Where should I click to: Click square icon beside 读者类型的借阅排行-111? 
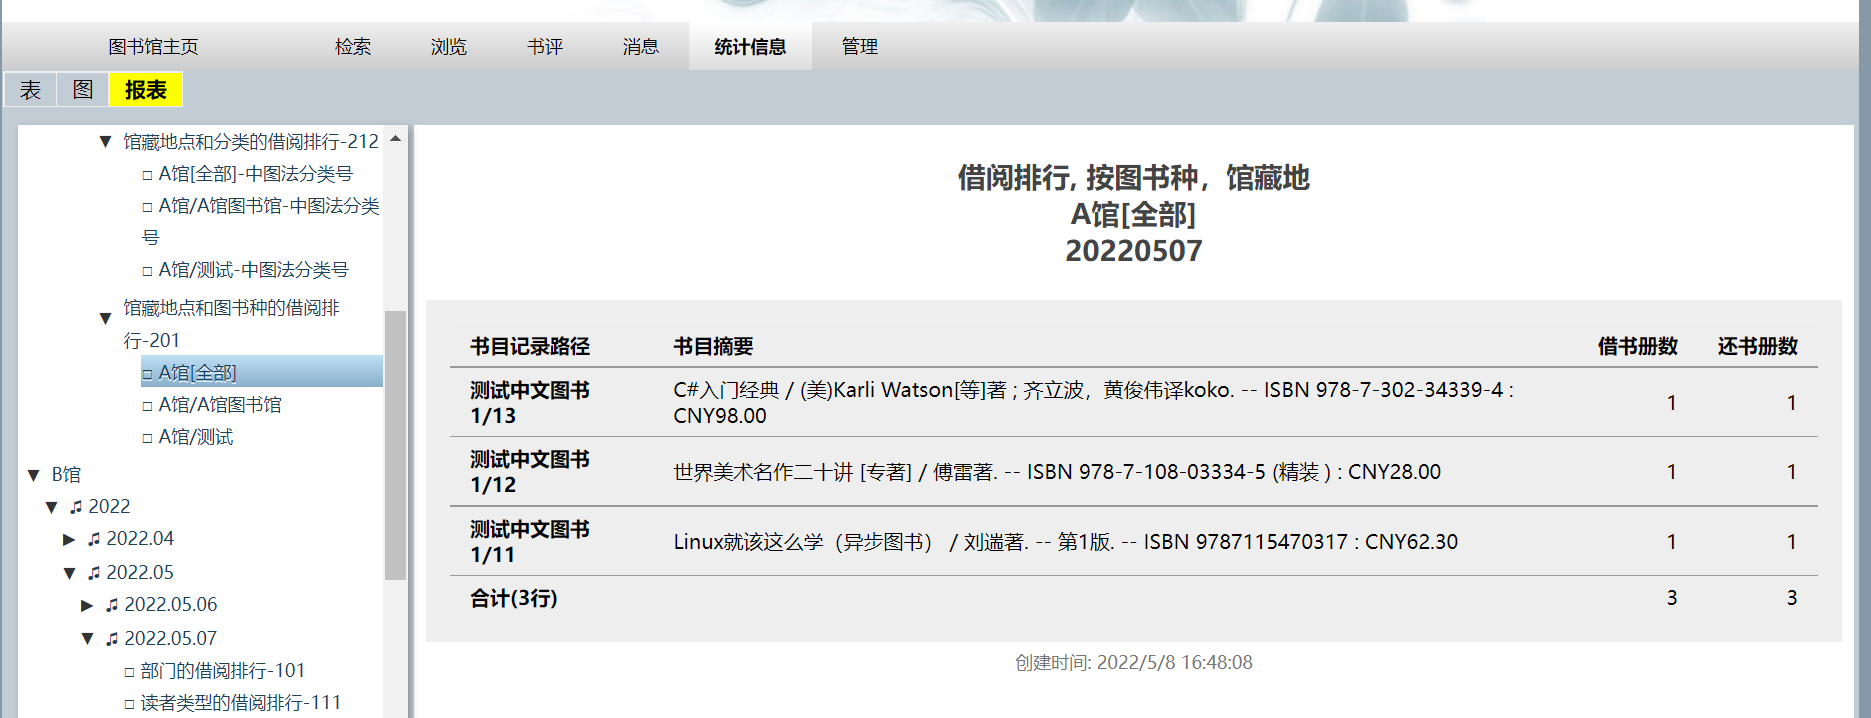129,704
